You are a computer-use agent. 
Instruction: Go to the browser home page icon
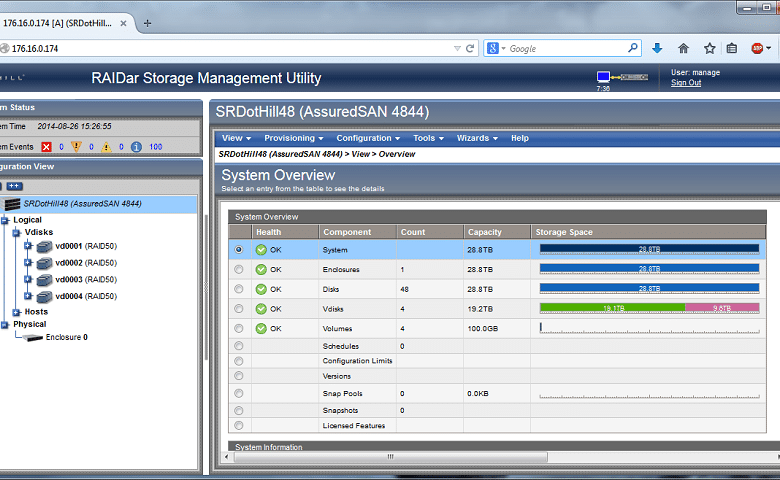tap(683, 48)
